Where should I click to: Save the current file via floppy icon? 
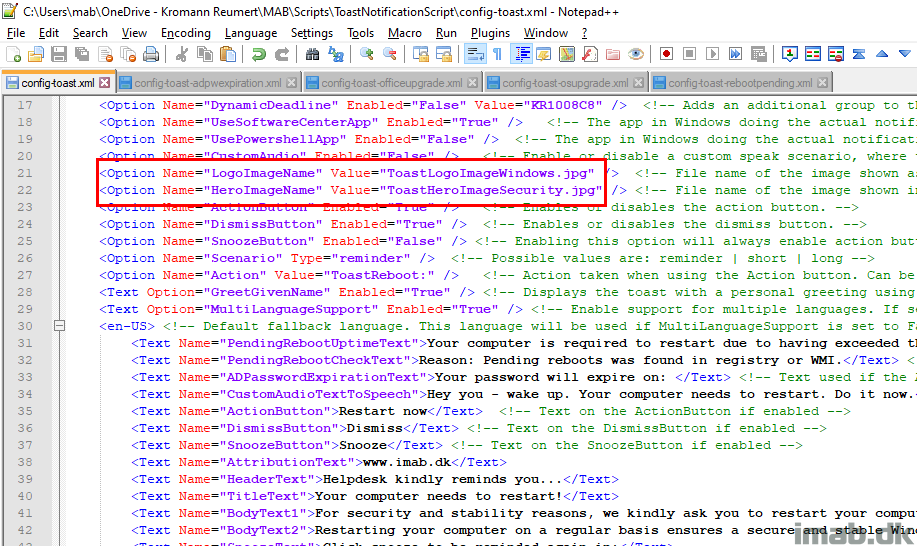(58, 54)
